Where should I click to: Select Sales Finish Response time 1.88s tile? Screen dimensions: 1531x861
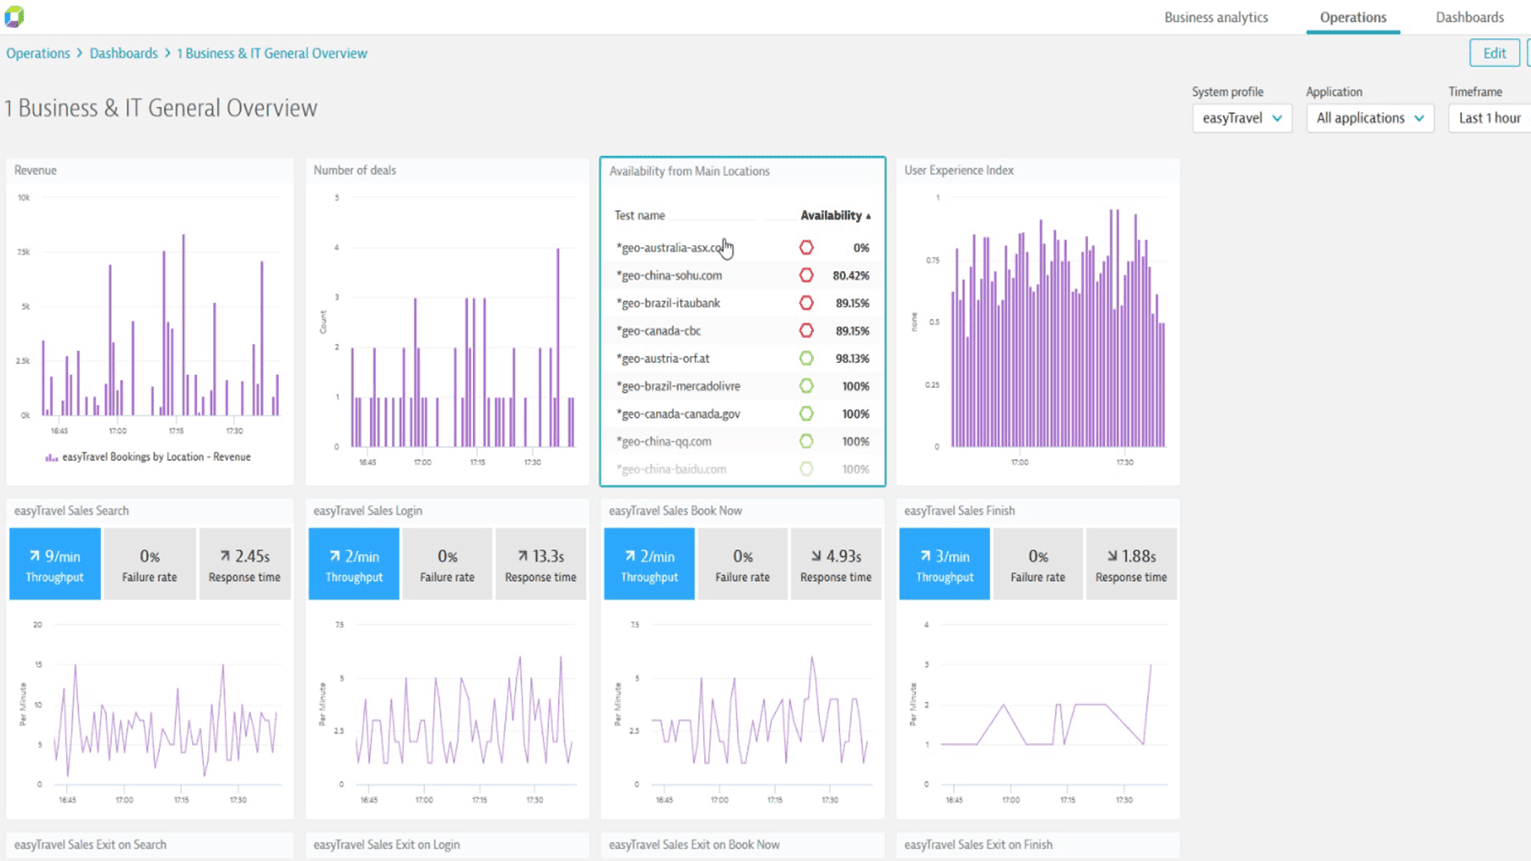(1132, 564)
